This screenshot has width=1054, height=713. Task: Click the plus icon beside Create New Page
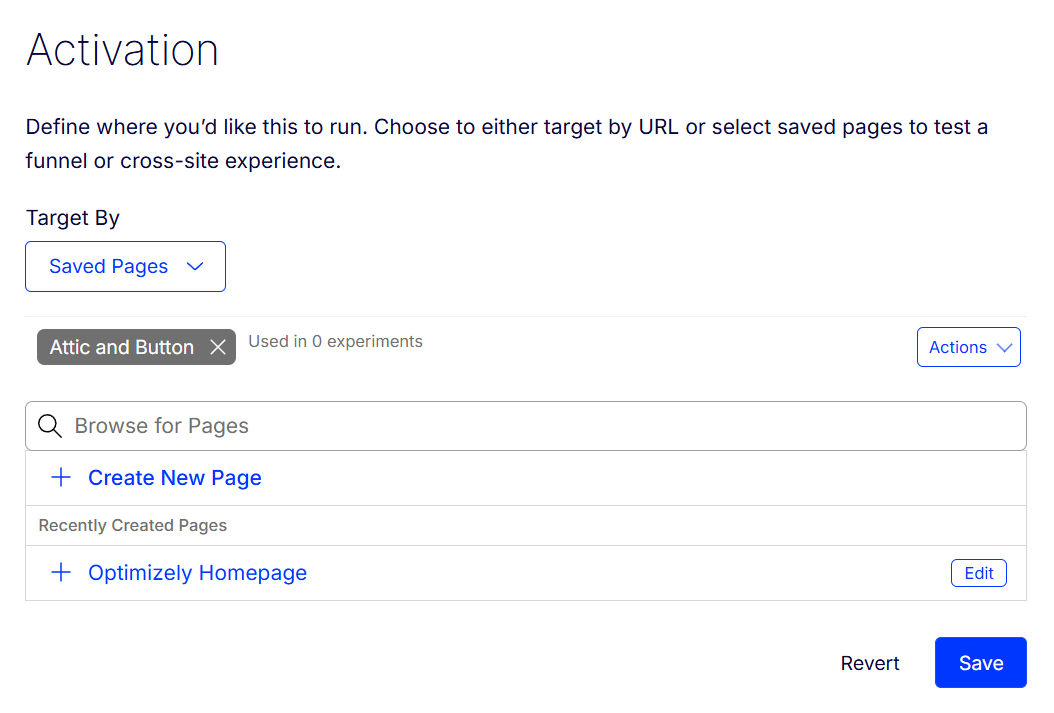pos(61,478)
